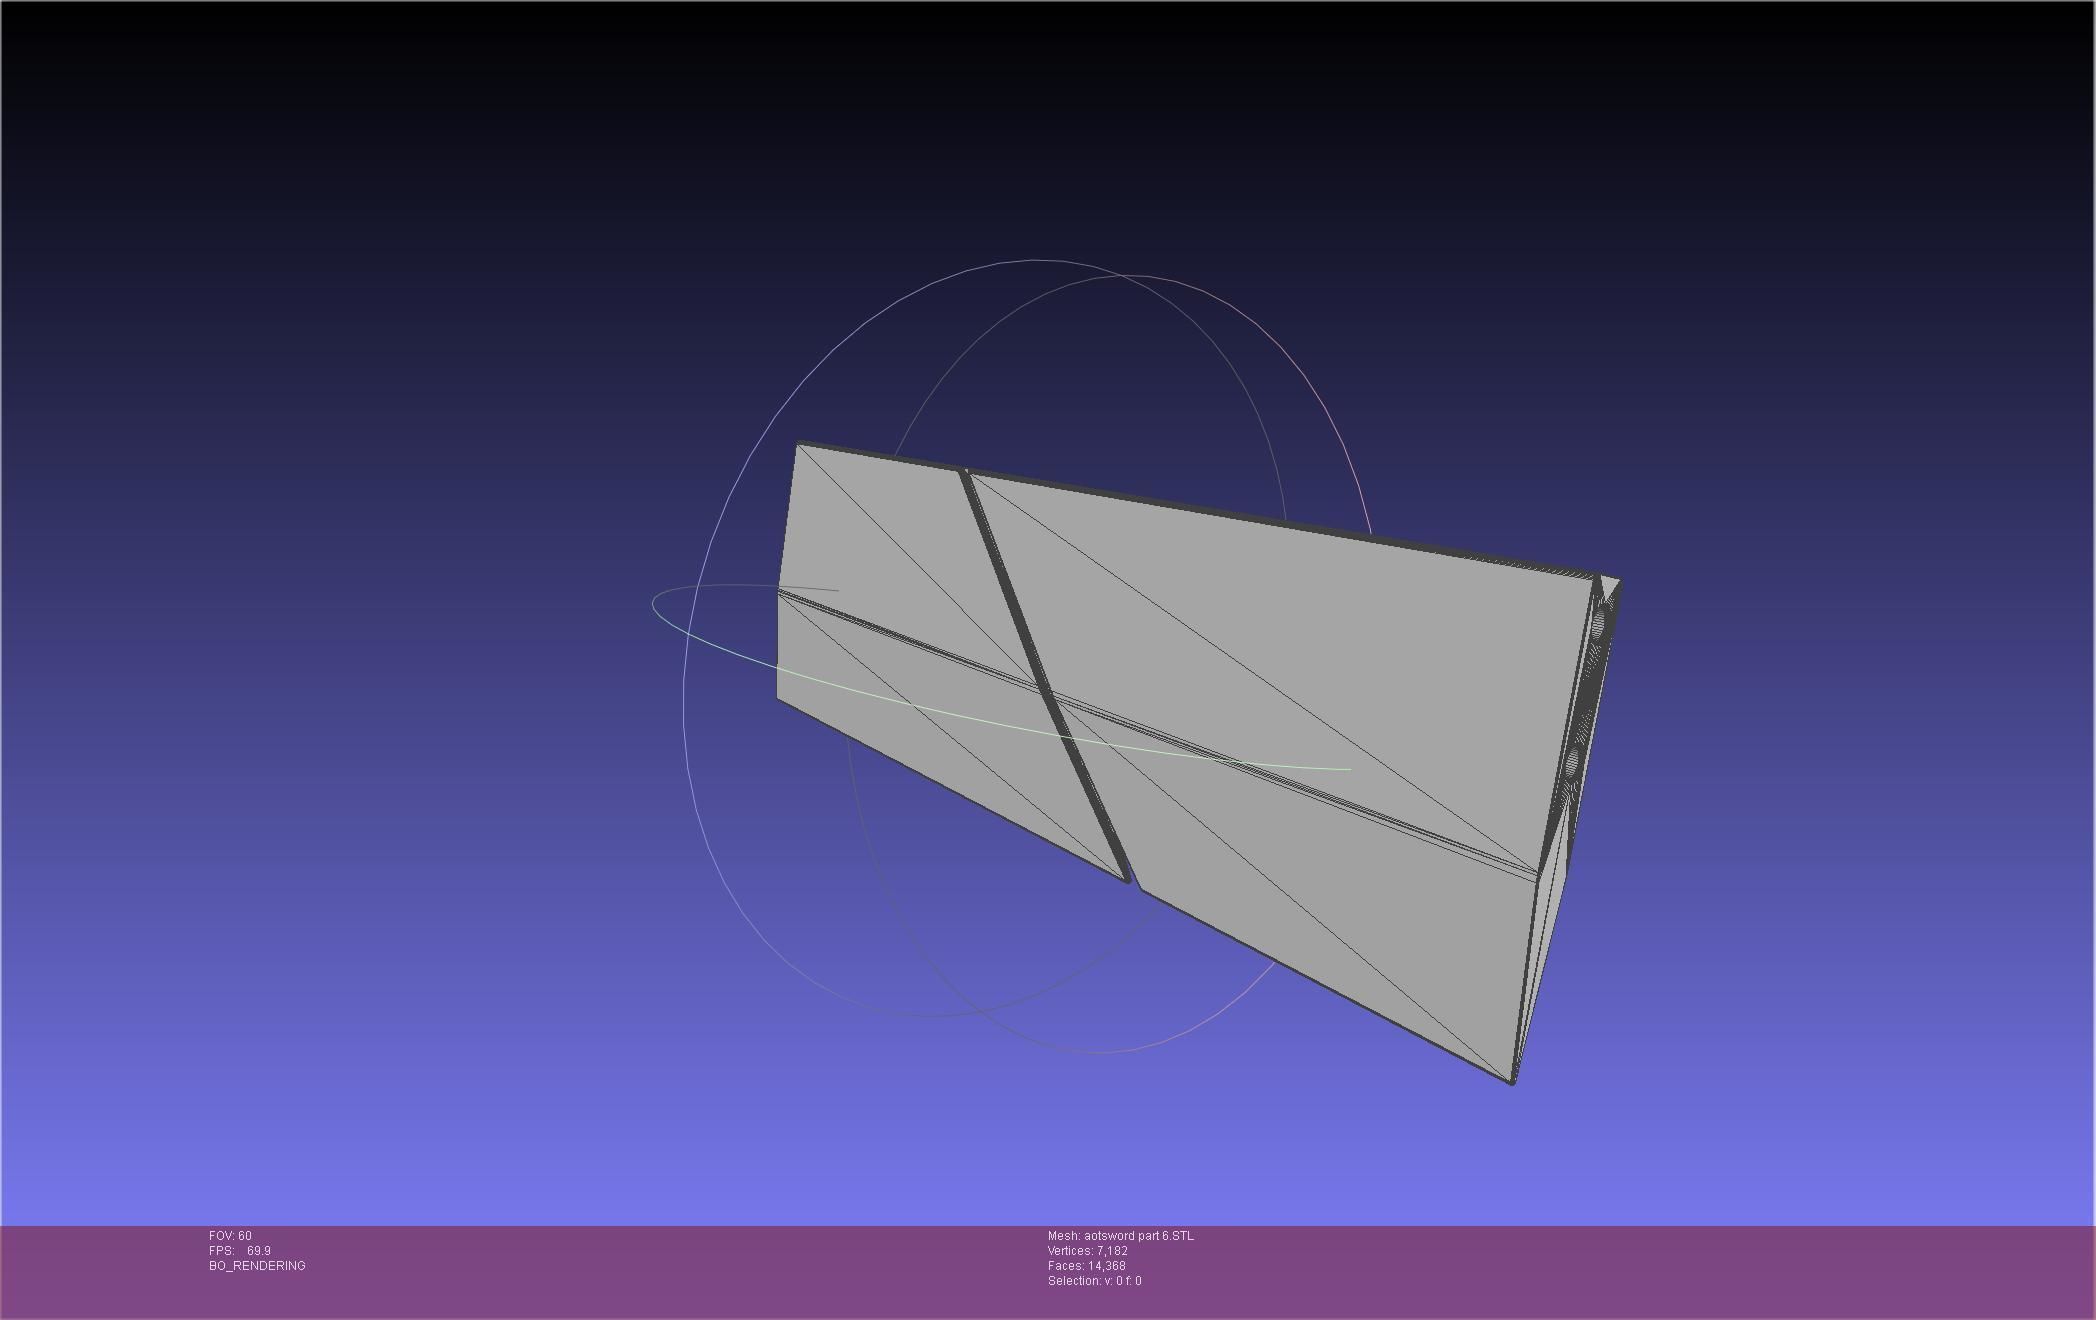The image size is (2096, 1320).
Task: Click the 'BO_RENDERING' label
Action: pos(257,1266)
